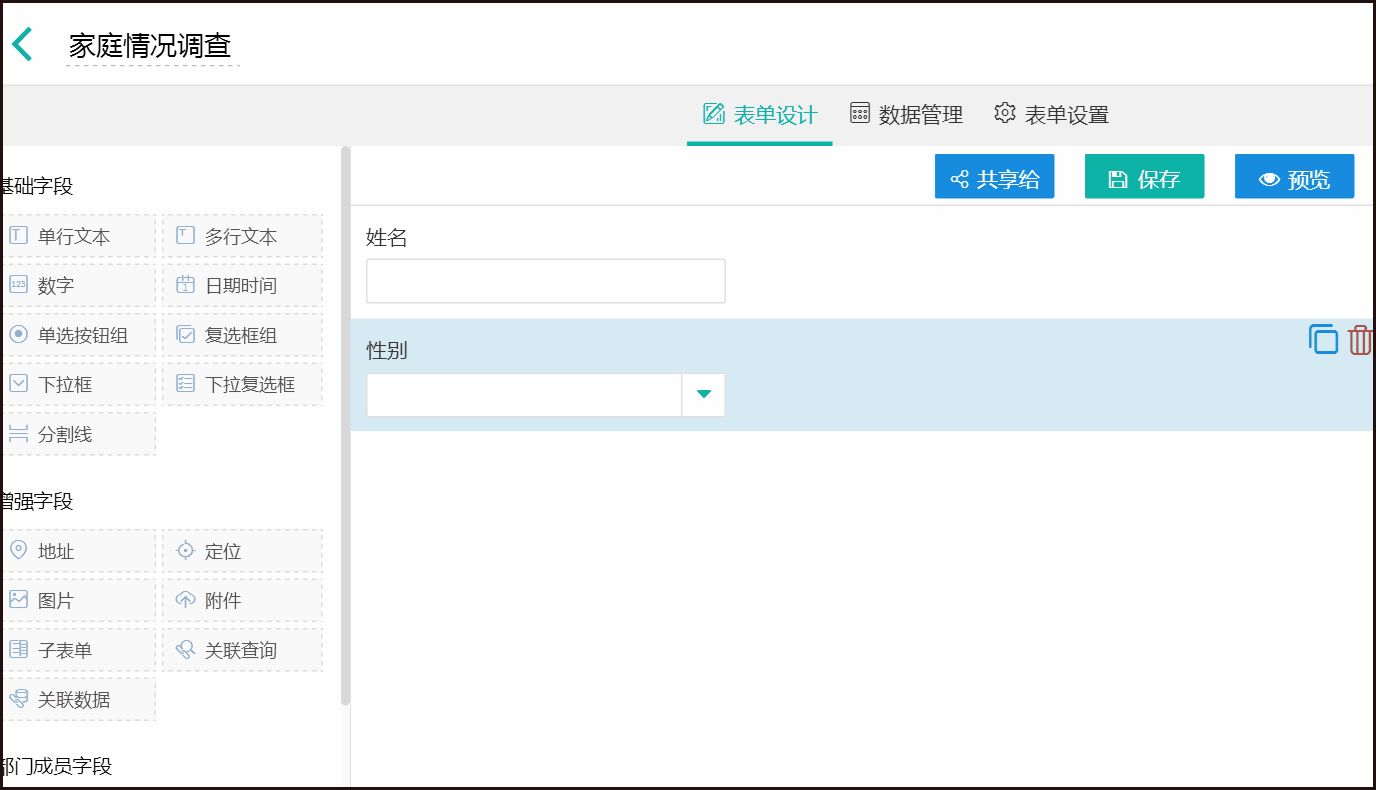Switch to the 表单设计 tab
This screenshot has width=1376, height=790.
(760, 115)
